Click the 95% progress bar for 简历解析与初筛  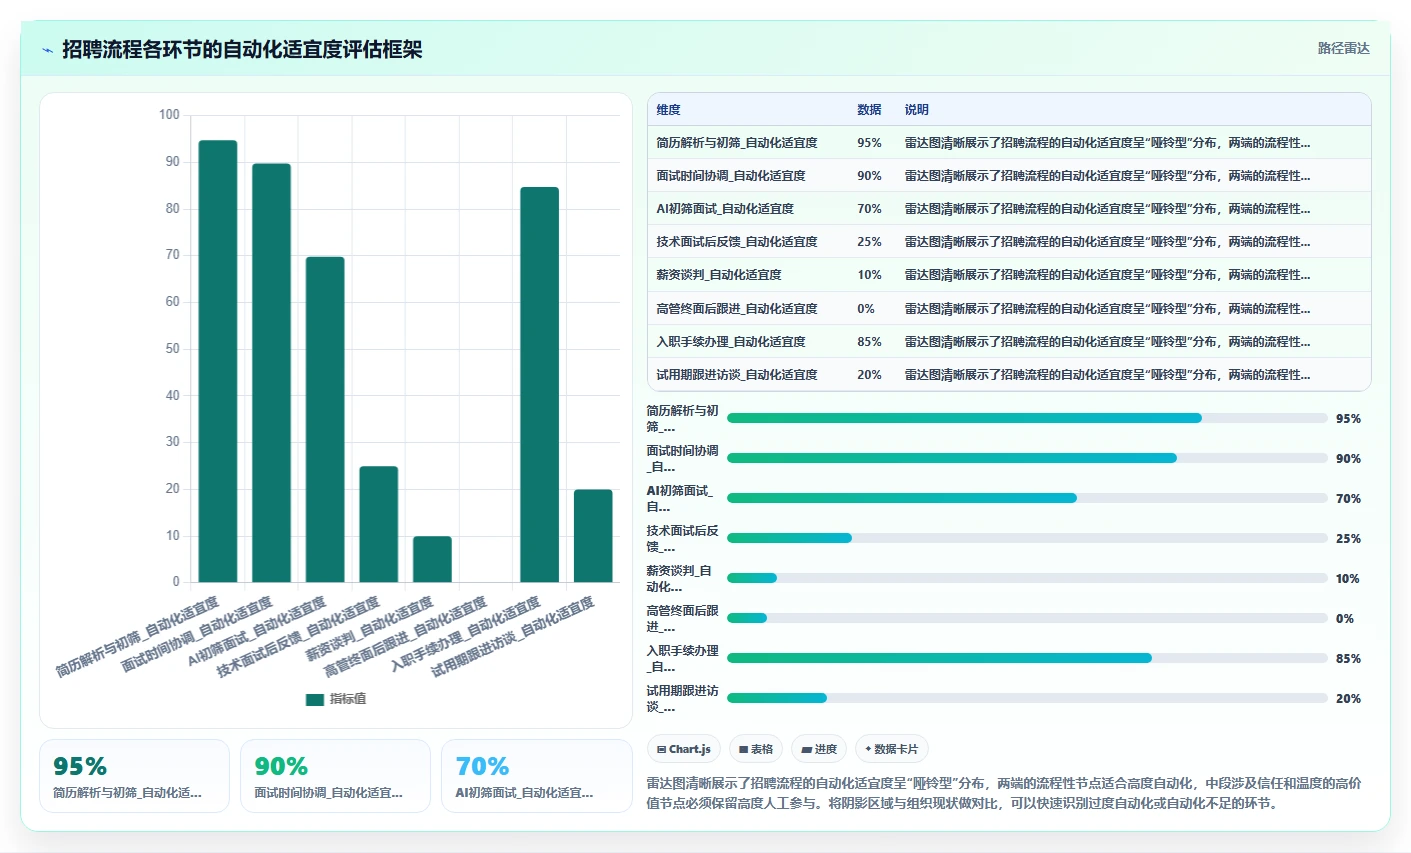click(x=1027, y=418)
